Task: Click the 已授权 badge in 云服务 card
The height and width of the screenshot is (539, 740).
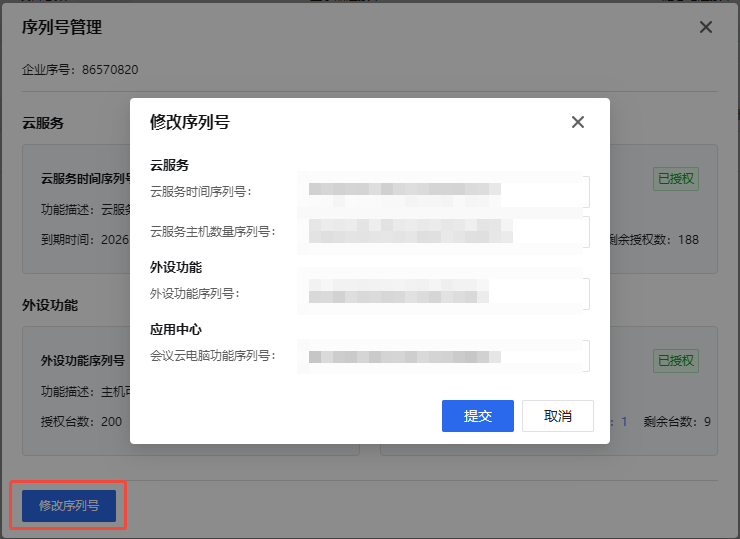Action: pyautogui.click(x=676, y=179)
